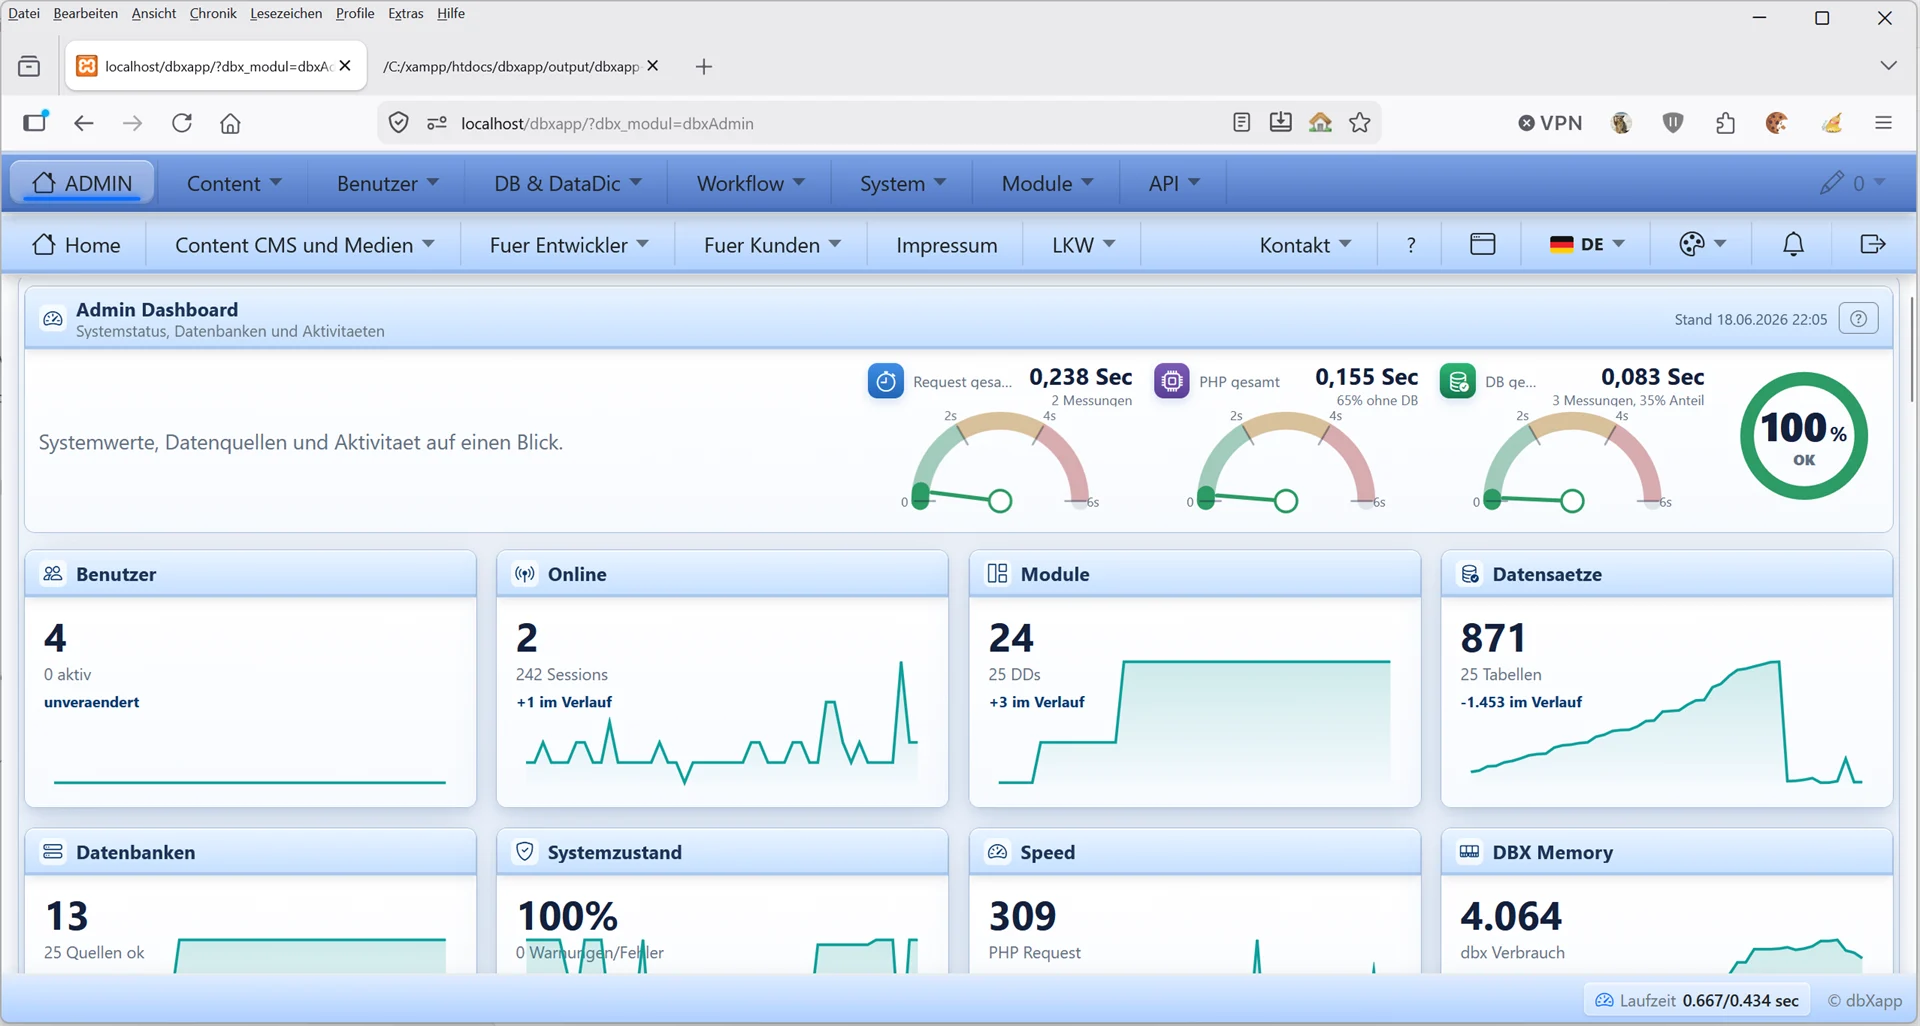Image resolution: width=1920 pixels, height=1026 pixels.
Task: Click the address bar URL field
Action: (840, 123)
